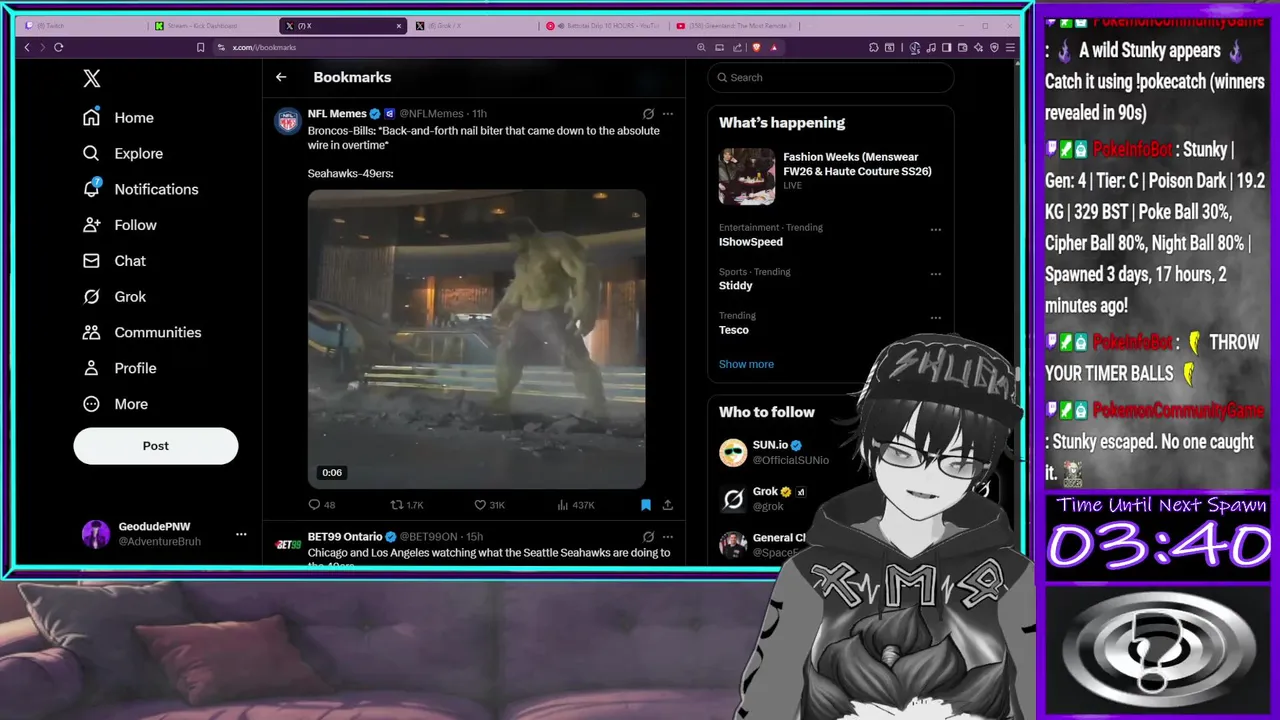This screenshot has width=1280, height=720.
Task: Open the Tesco trending topic
Action: click(x=734, y=330)
